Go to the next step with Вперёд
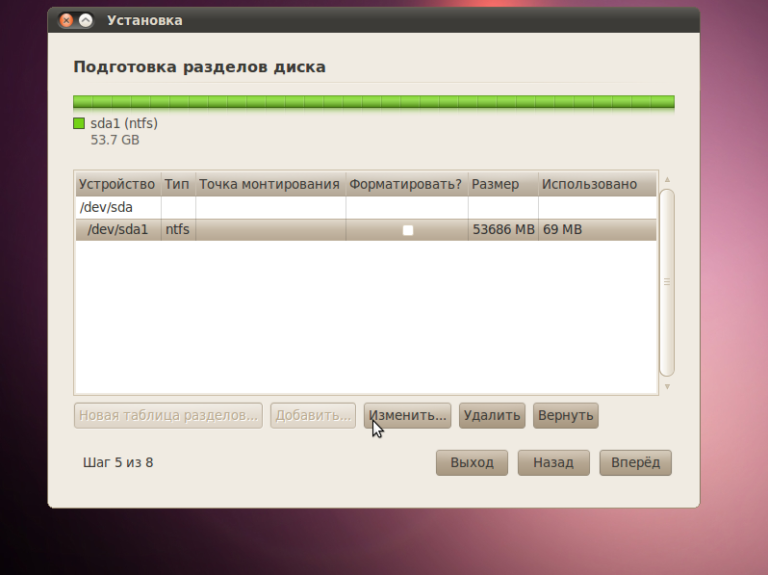Image resolution: width=768 pixels, height=575 pixels. pos(635,463)
